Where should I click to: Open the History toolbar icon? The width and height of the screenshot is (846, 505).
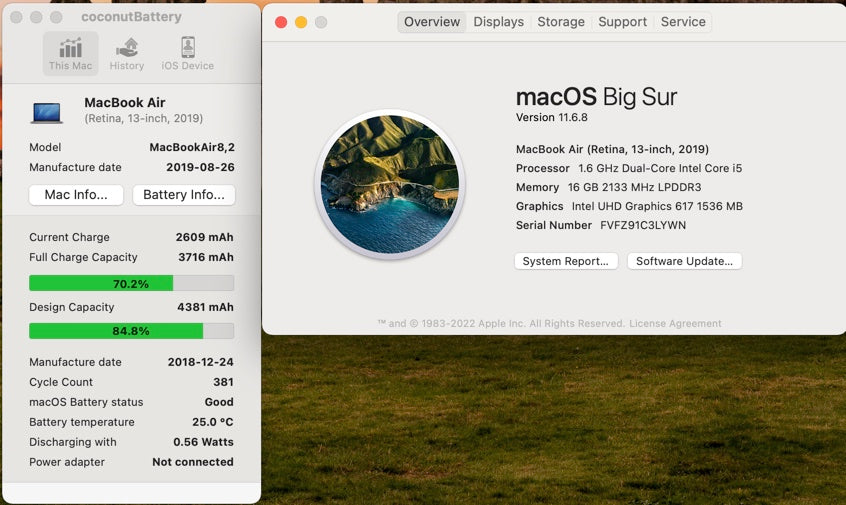coord(127,53)
